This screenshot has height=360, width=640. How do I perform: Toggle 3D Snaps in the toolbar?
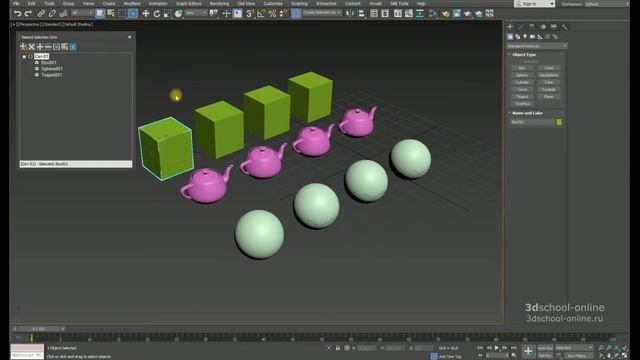(250, 13)
